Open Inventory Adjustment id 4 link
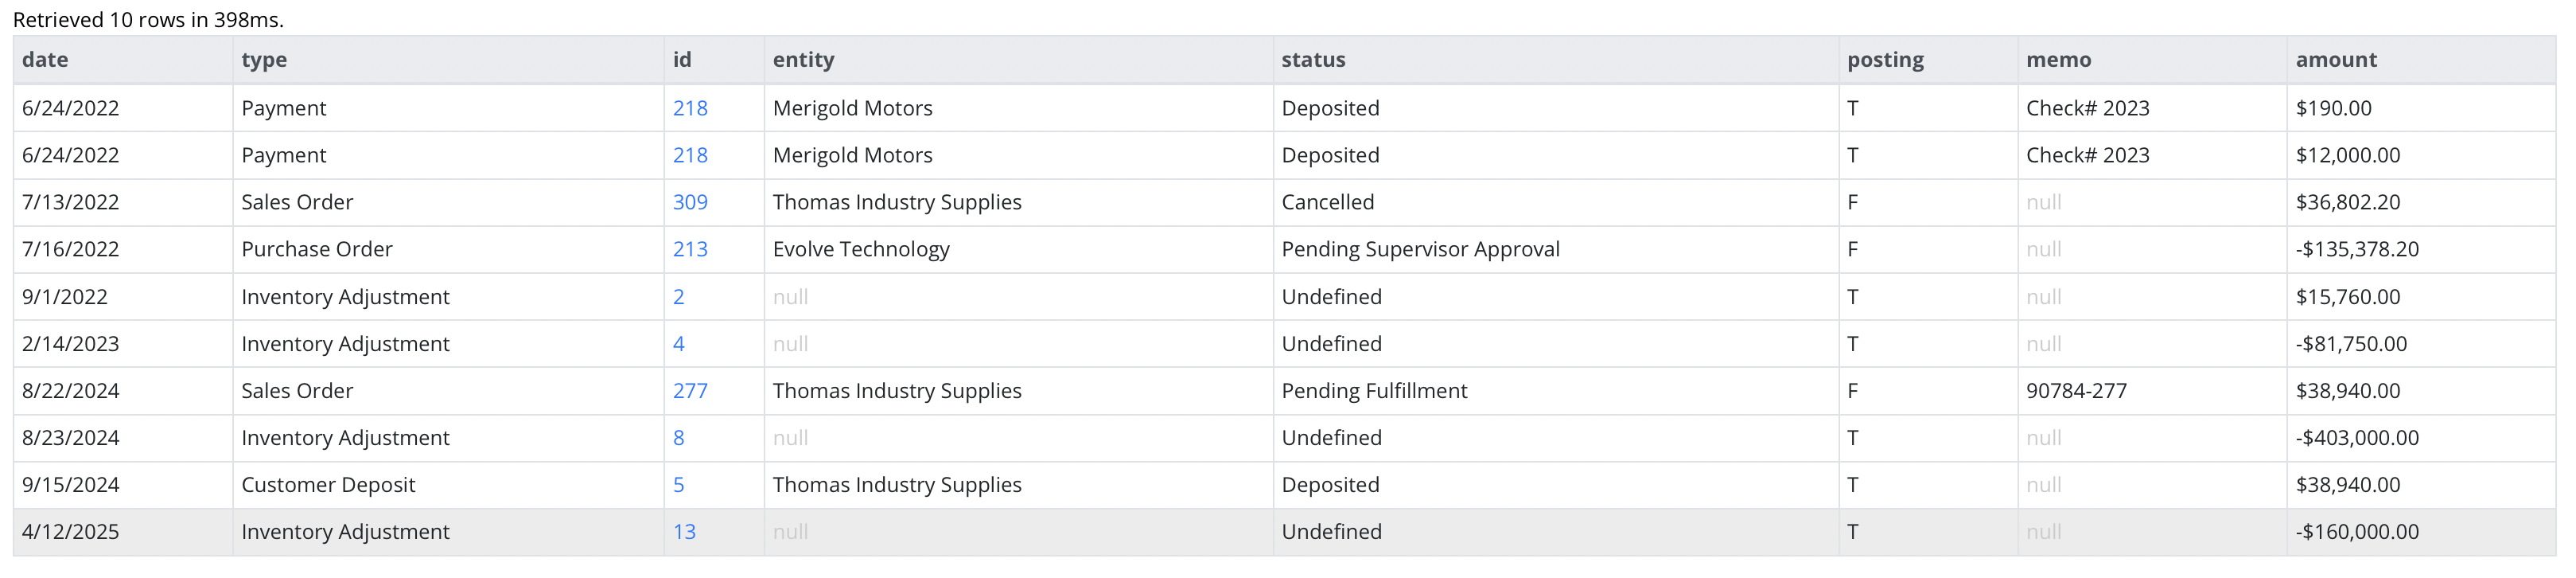 tap(679, 344)
